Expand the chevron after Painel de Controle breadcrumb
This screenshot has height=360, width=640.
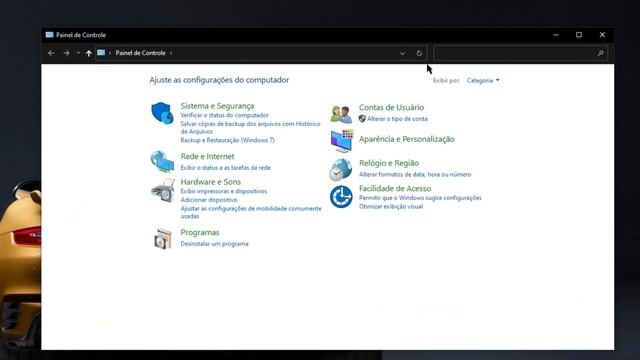point(171,53)
